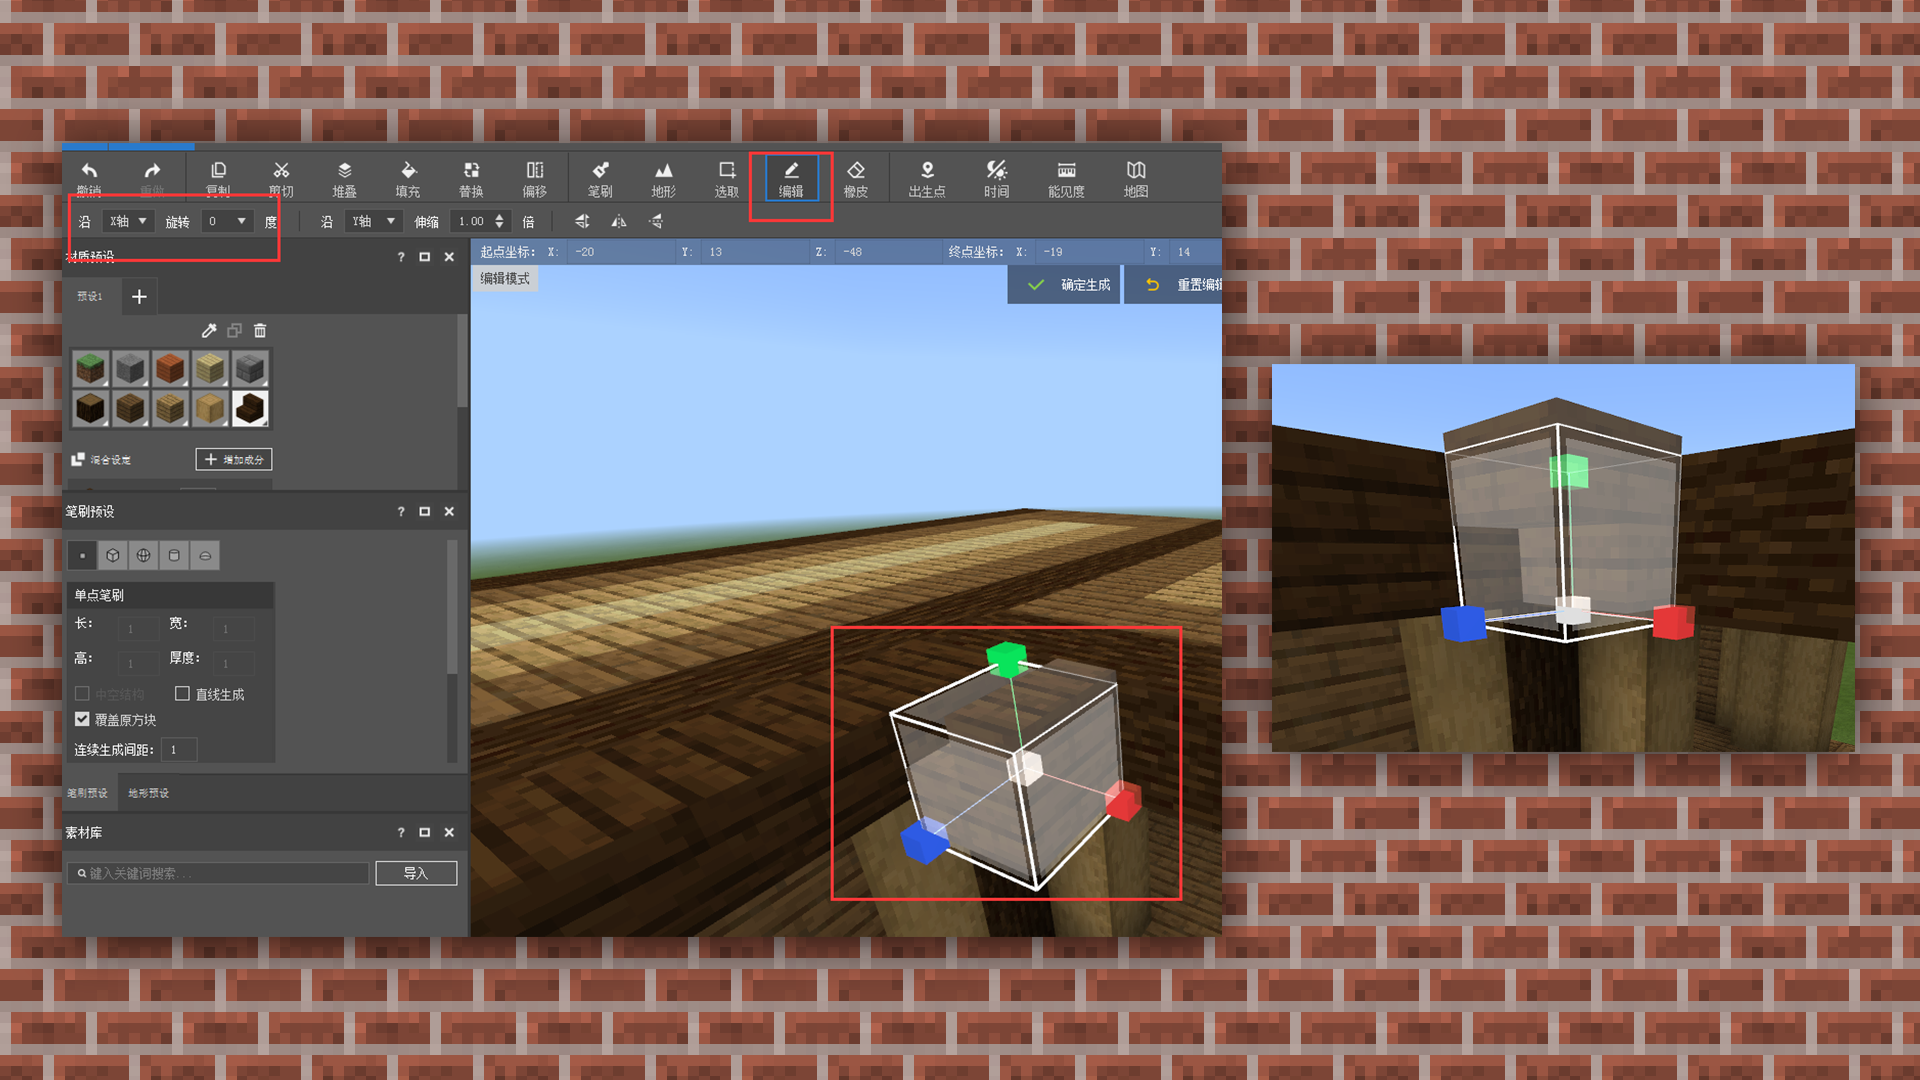
Task: Open help for the 材质预设 panel
Action: (x=401, y=257)
